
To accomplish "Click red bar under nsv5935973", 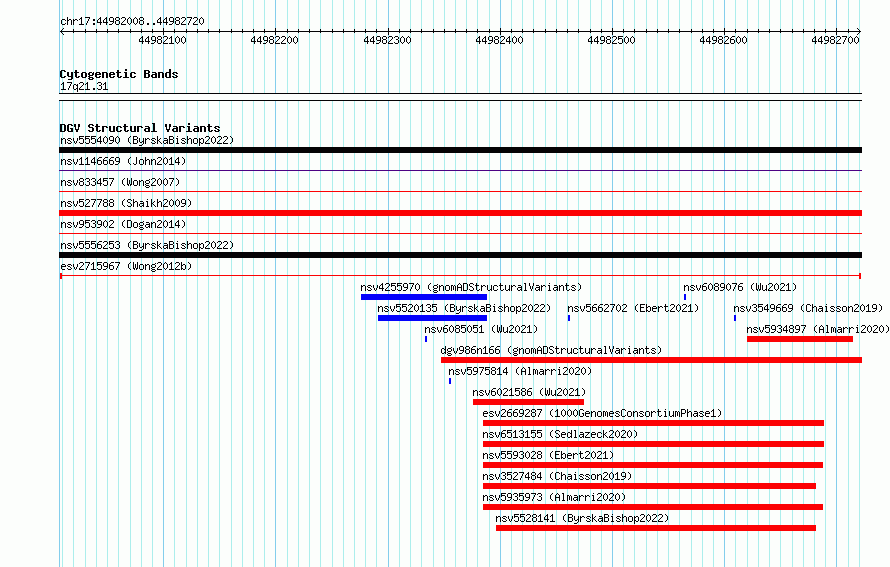I will (x=653, y=507).
